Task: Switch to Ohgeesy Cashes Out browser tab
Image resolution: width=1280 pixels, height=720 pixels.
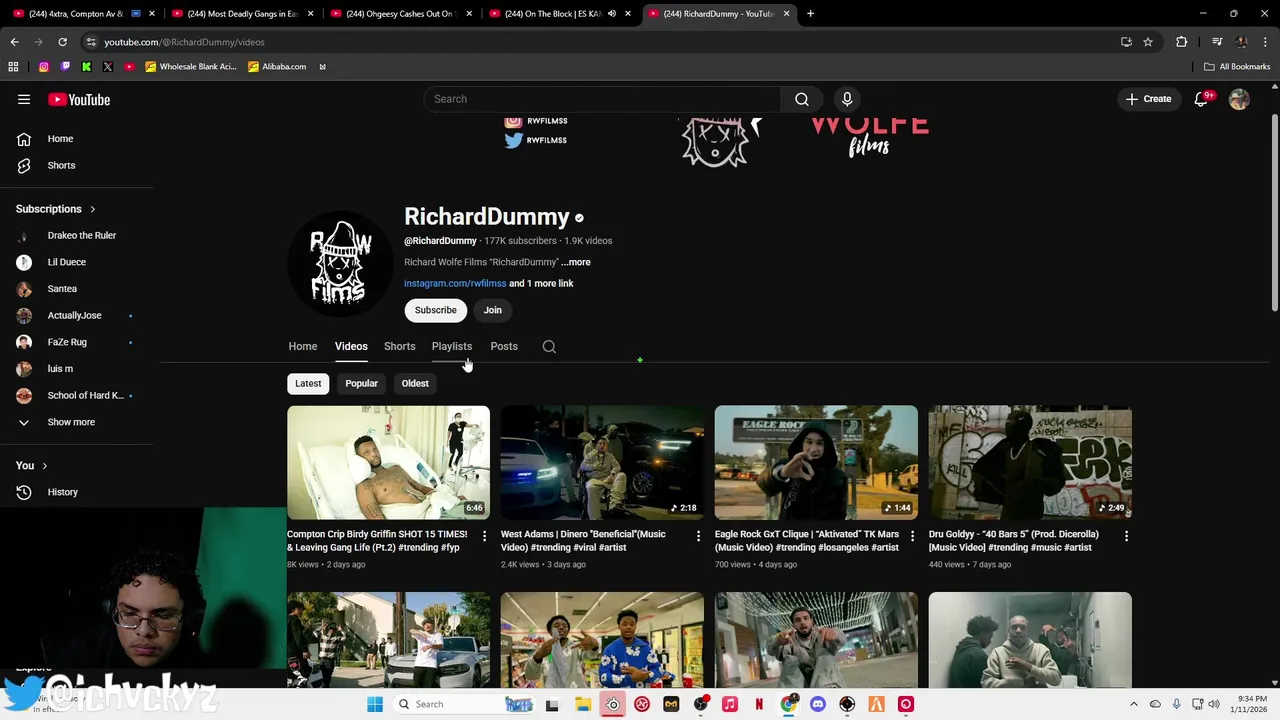Action: [400, 14]
